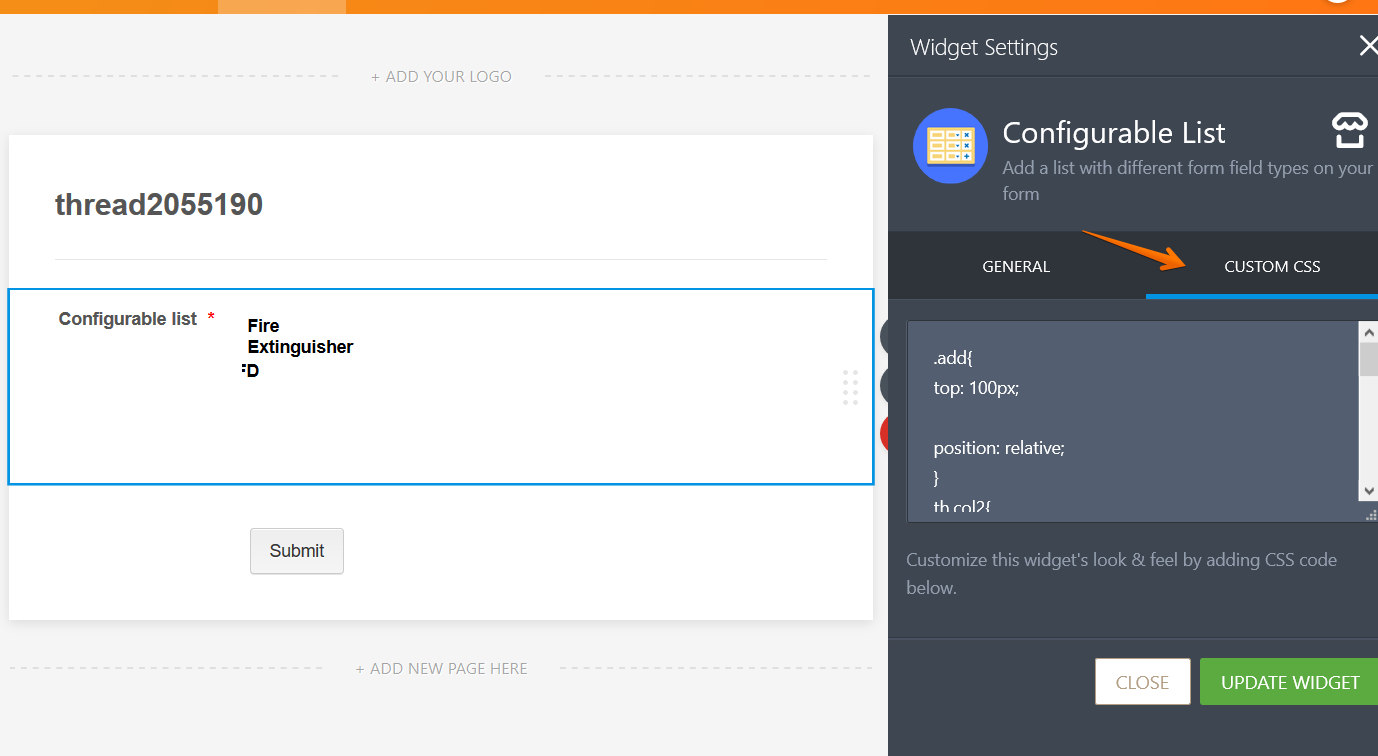Click the CSS textarea scrollbar thumb
The width and height of the screenshot is (1378, 756).
click(1368, 358)
